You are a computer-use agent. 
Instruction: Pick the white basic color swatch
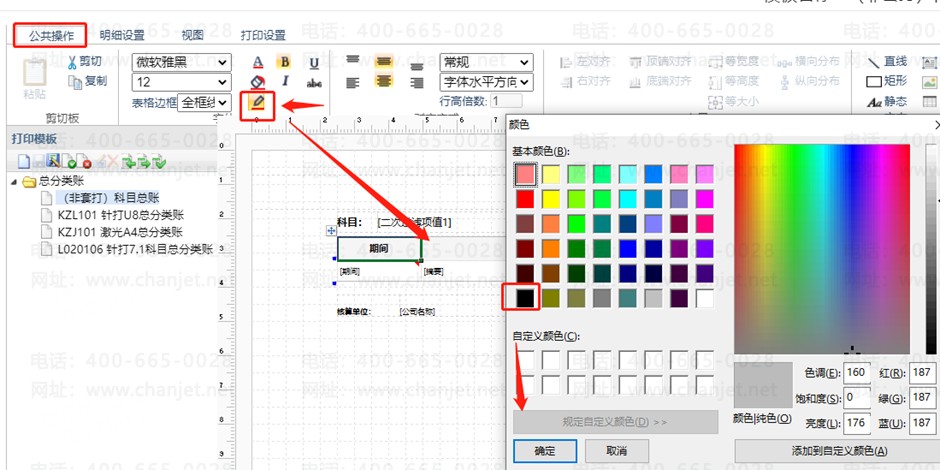(705, 297)
